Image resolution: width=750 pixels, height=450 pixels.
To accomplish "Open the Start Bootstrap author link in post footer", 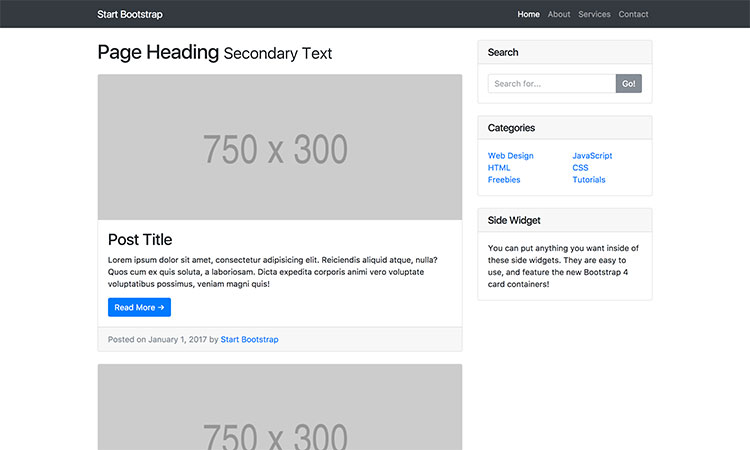I will click(249, 340).
